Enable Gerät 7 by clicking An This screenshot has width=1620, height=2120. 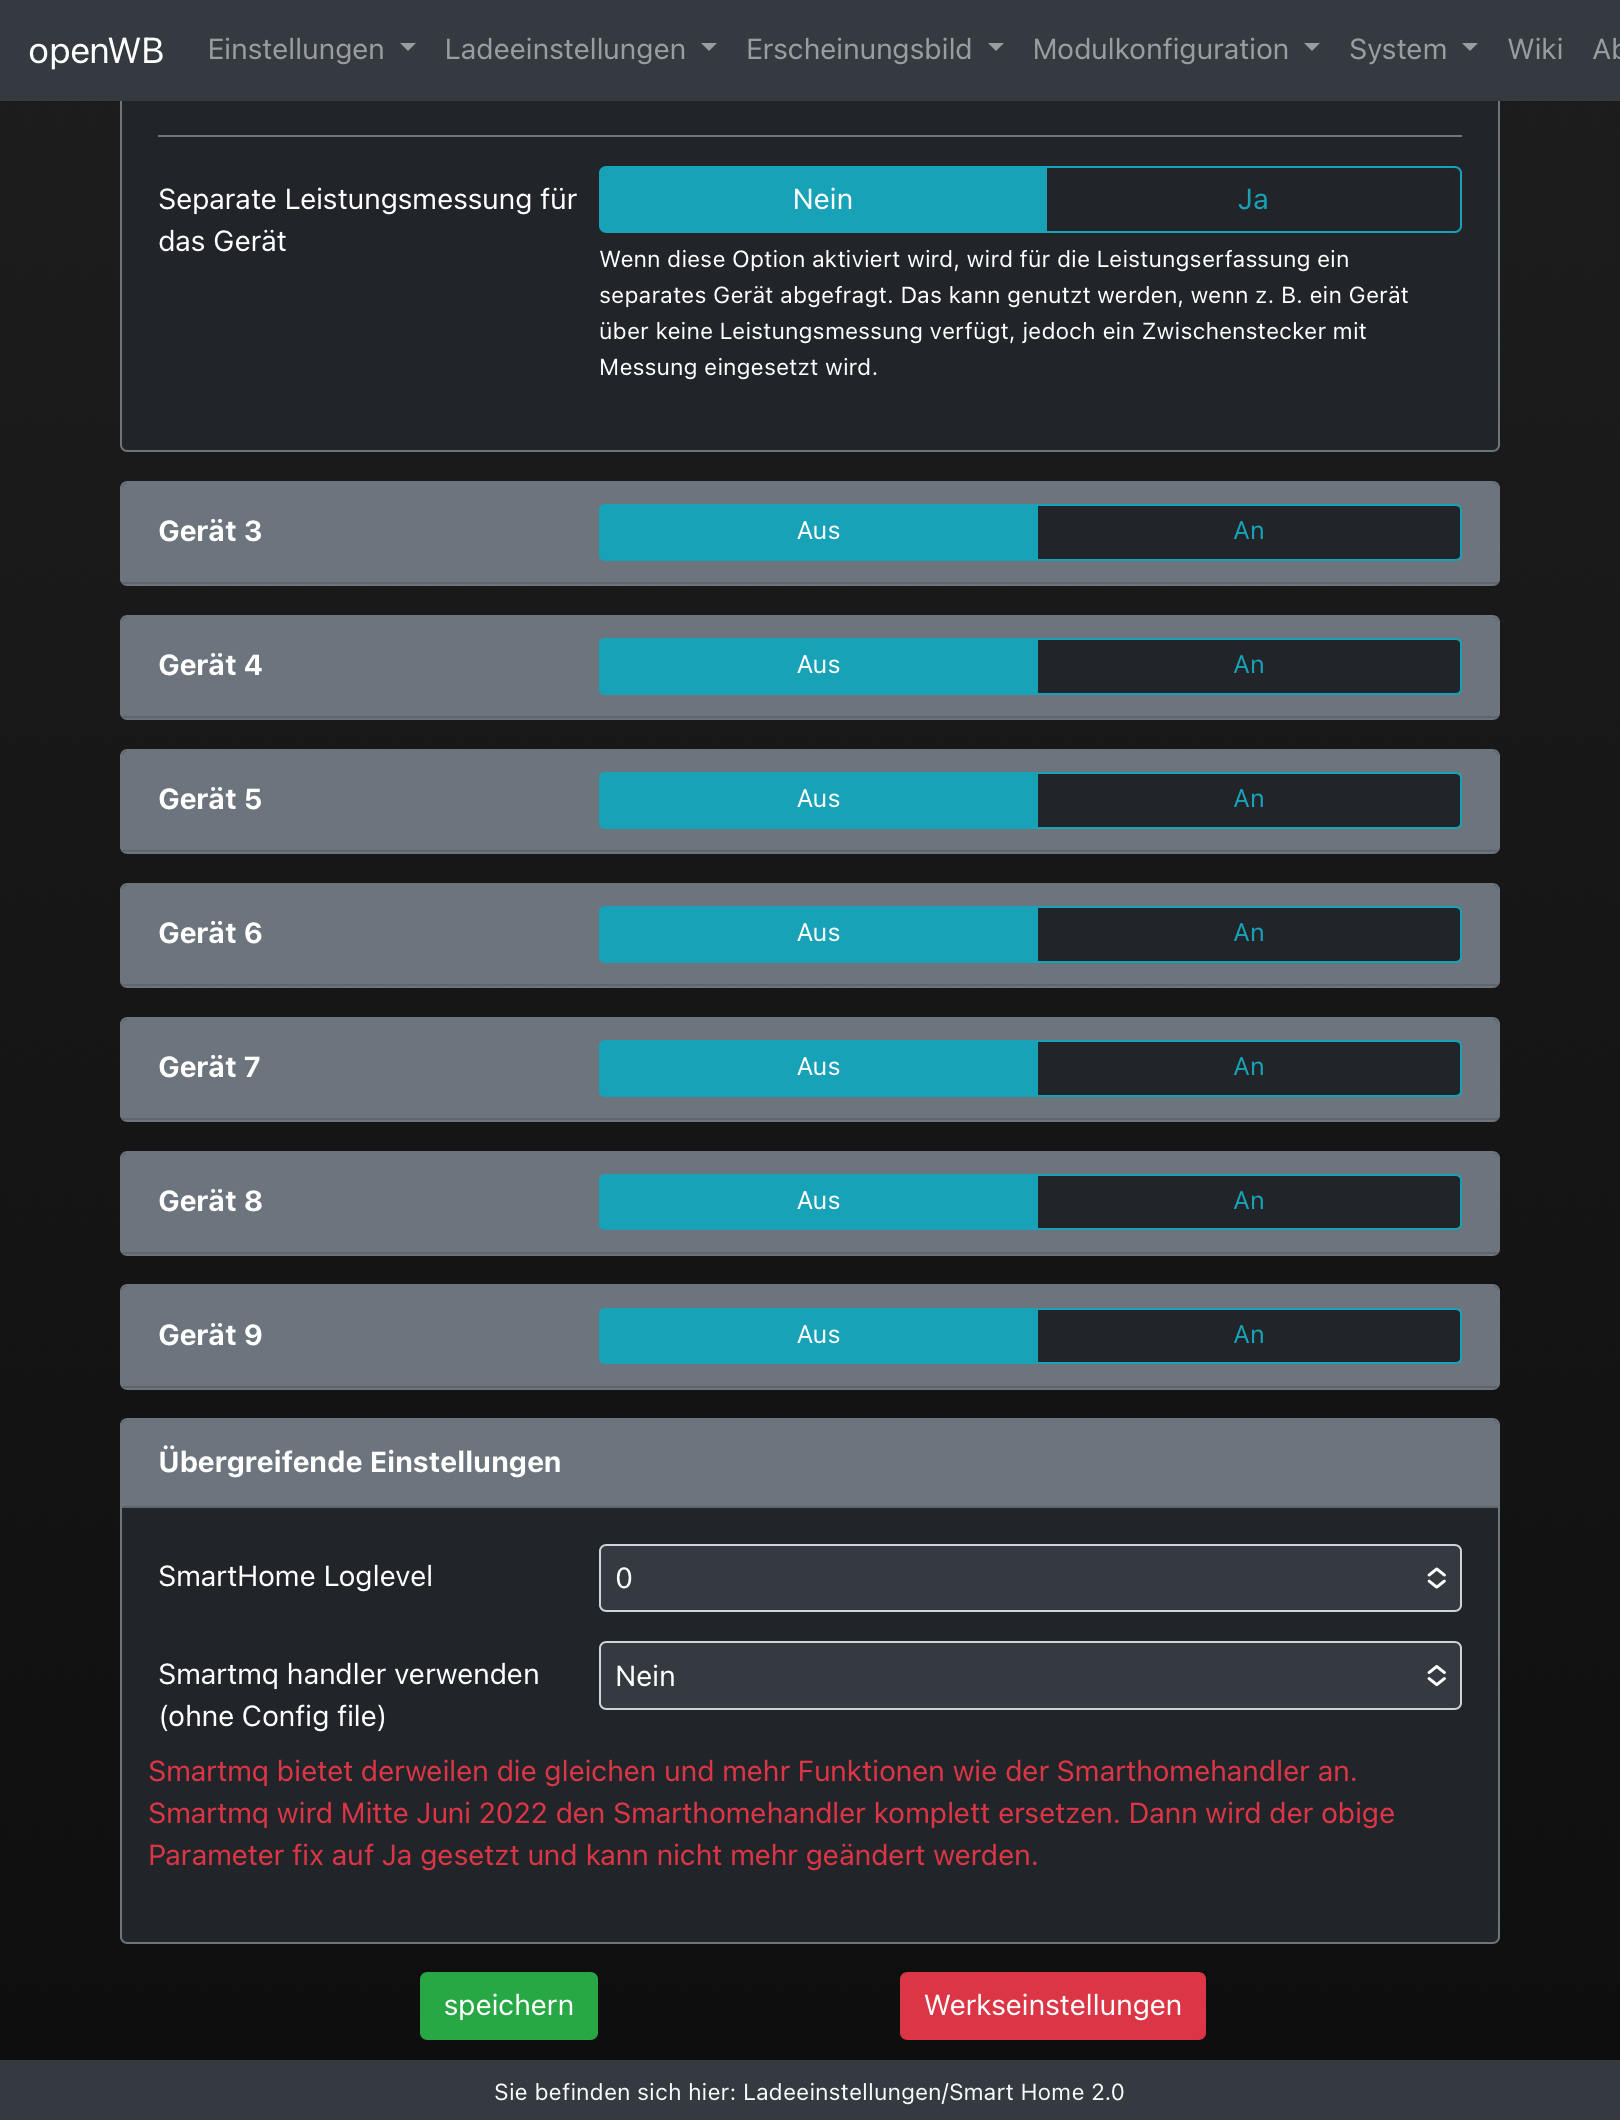1248,1067
